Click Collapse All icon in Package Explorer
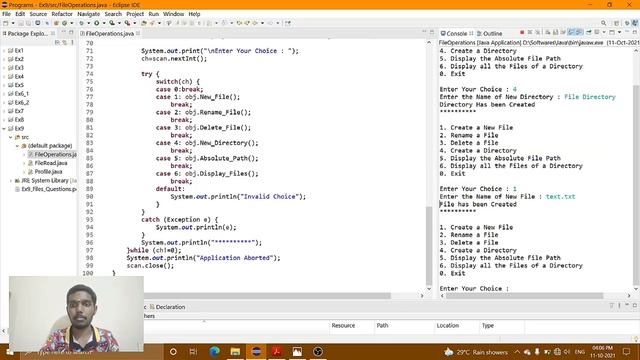Viewport: 640px width, 360px height. click(56, 42)
